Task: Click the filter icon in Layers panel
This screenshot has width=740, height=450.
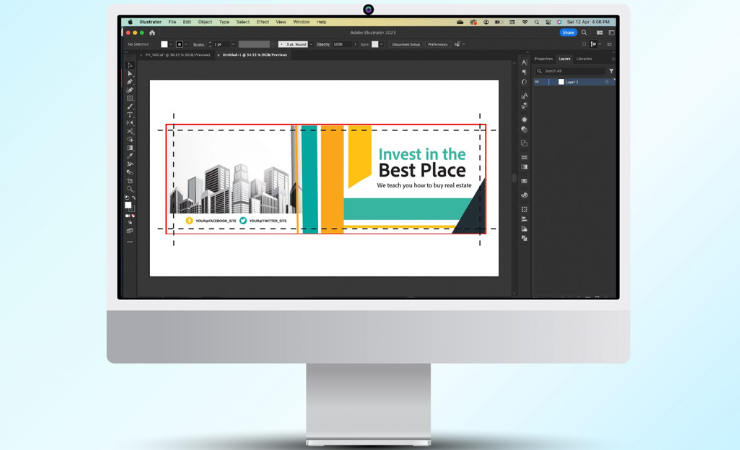Action: (x=611, y=71)
